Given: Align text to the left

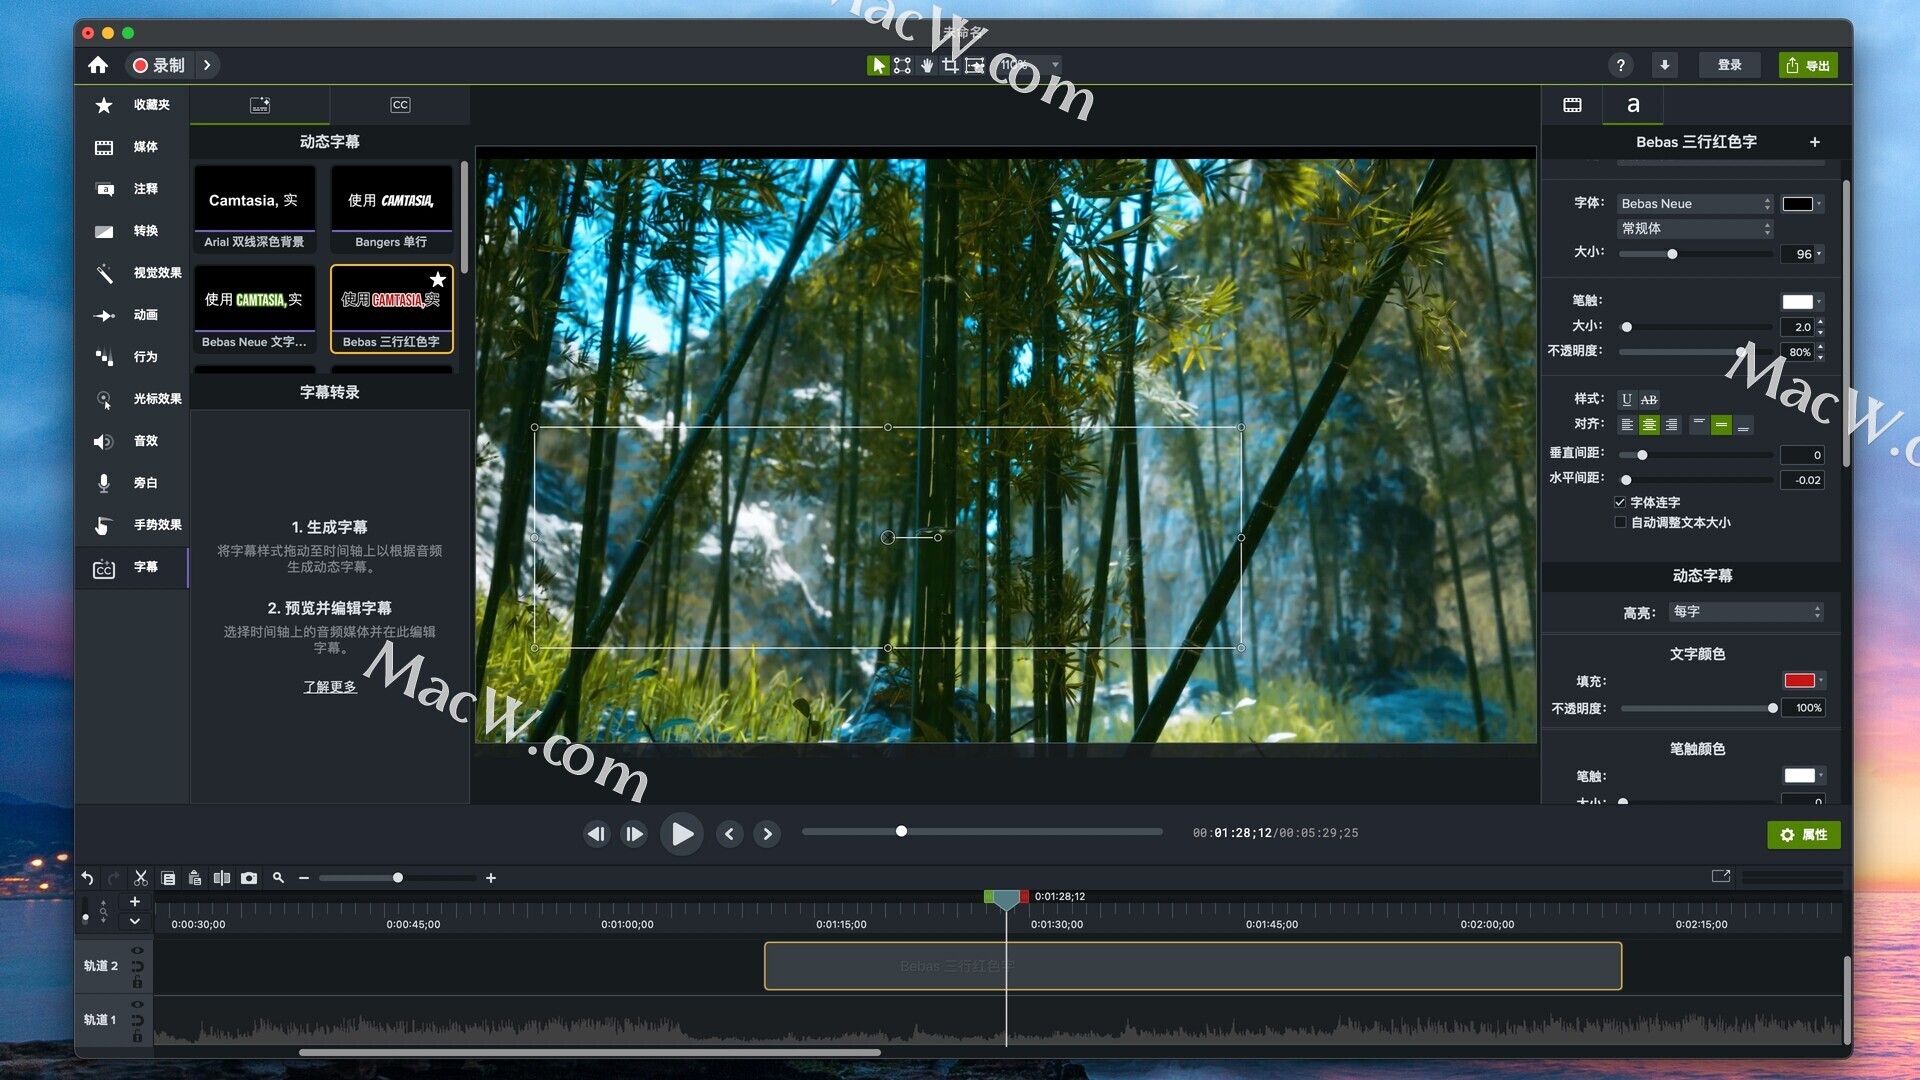Looking at the screenshot, I should [x=1627, y=425].
